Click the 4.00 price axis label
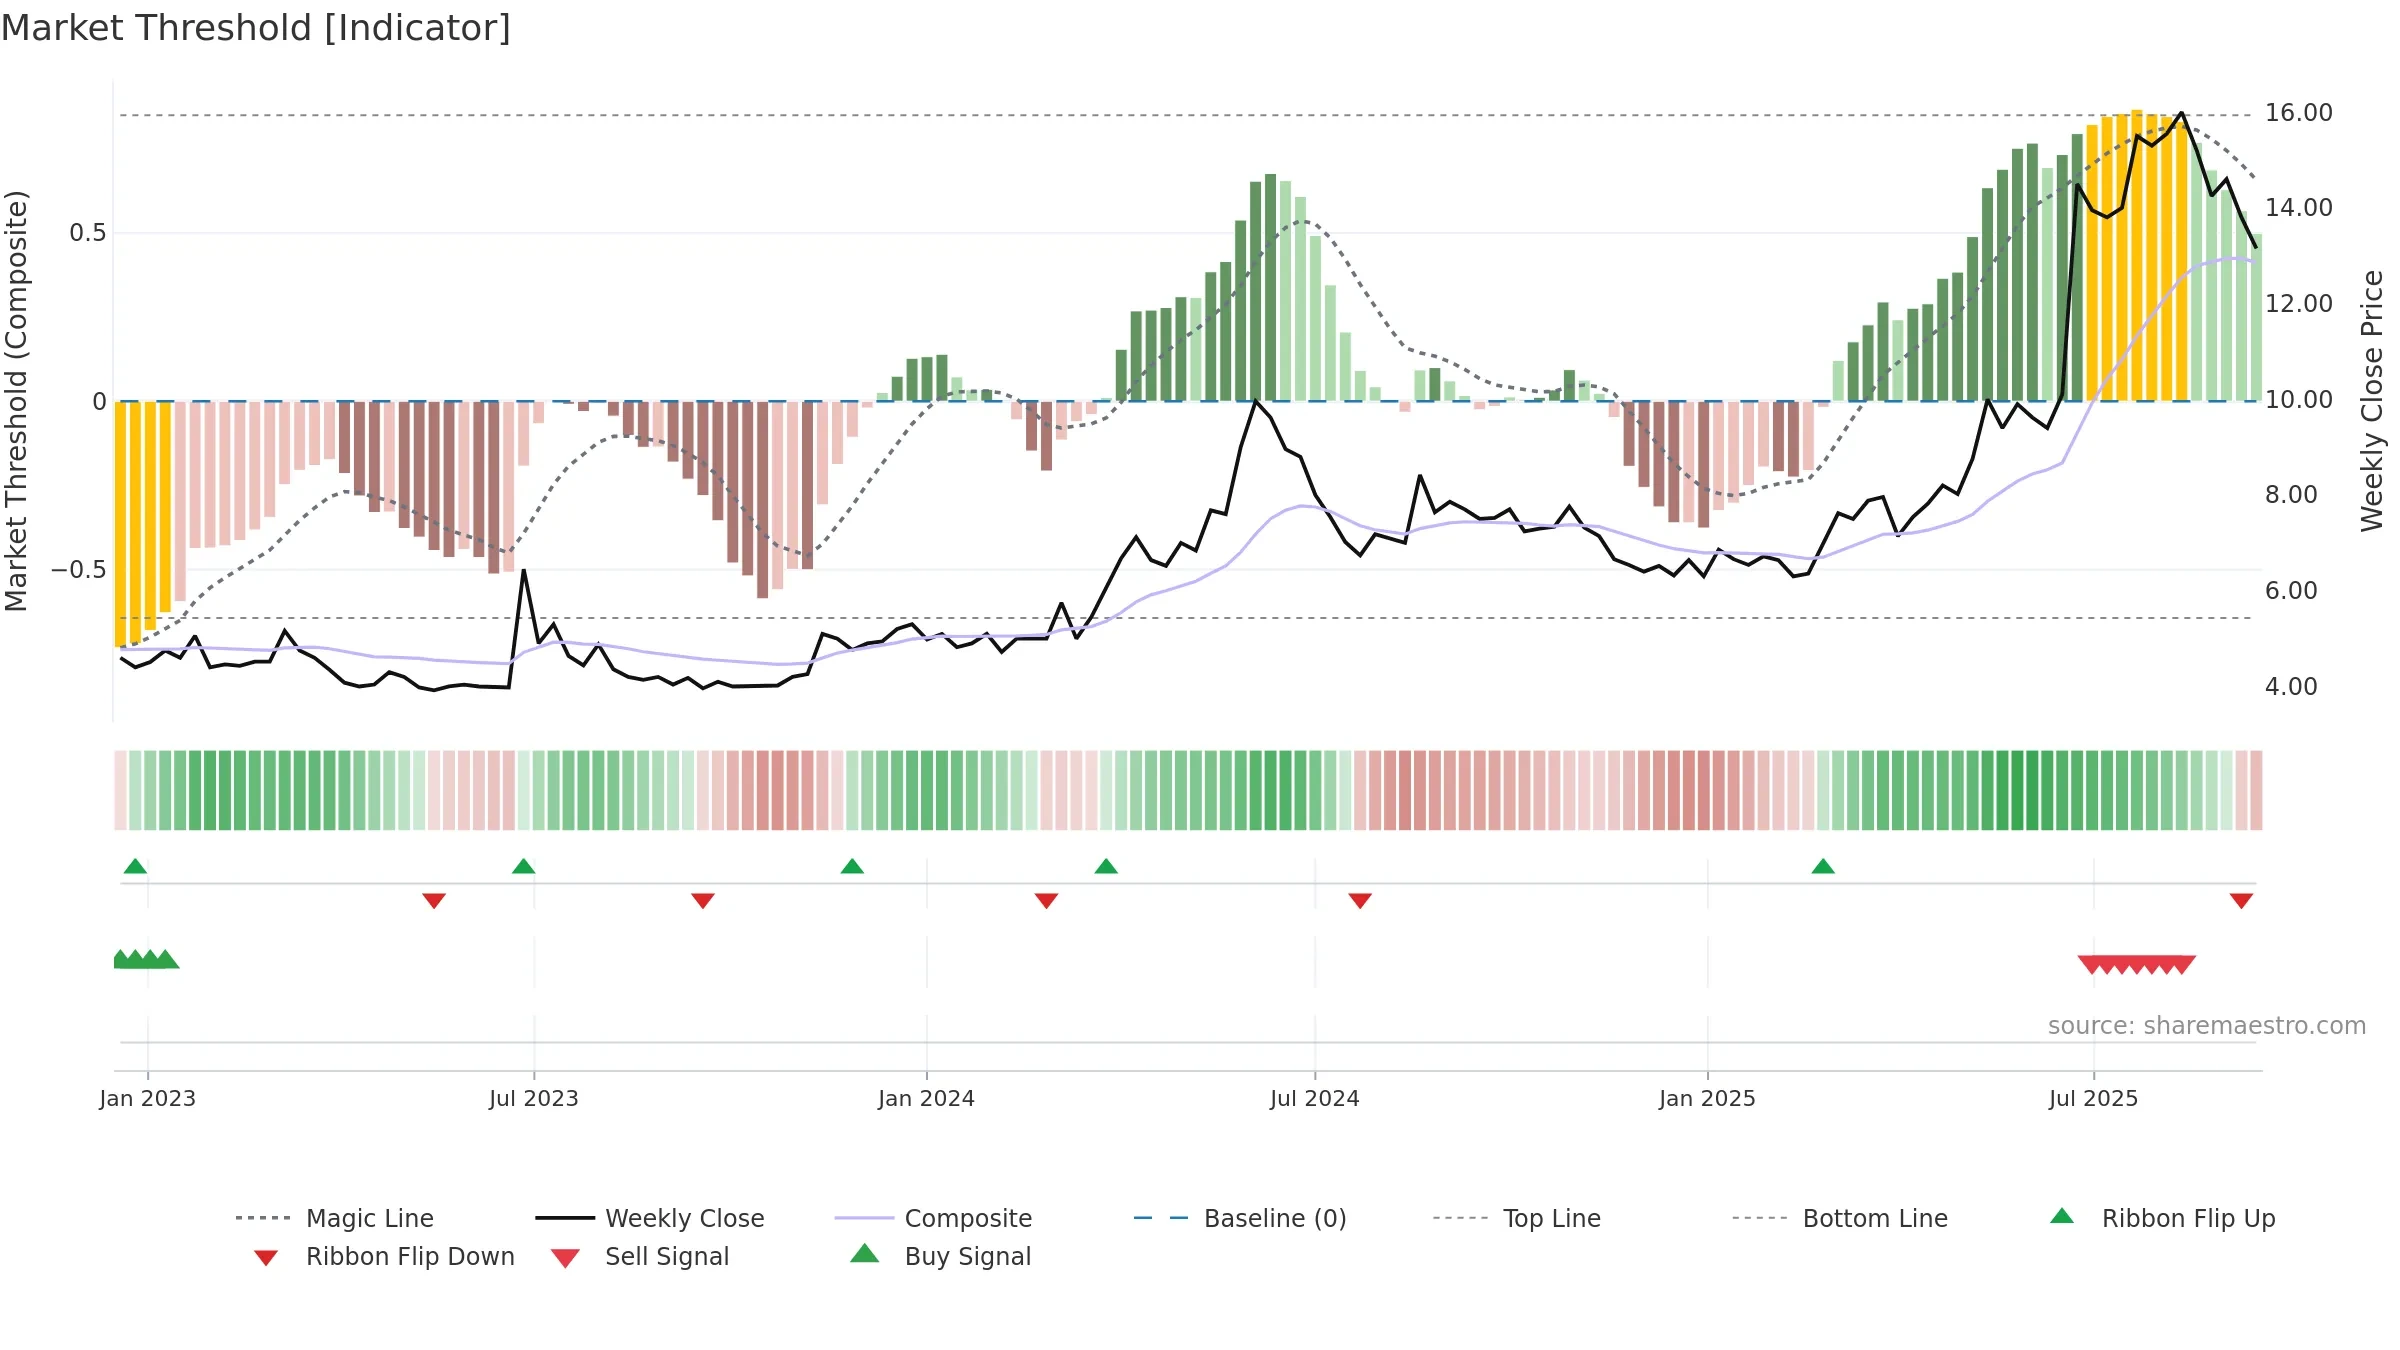2400x1350 pixels. click(2290, 687)
